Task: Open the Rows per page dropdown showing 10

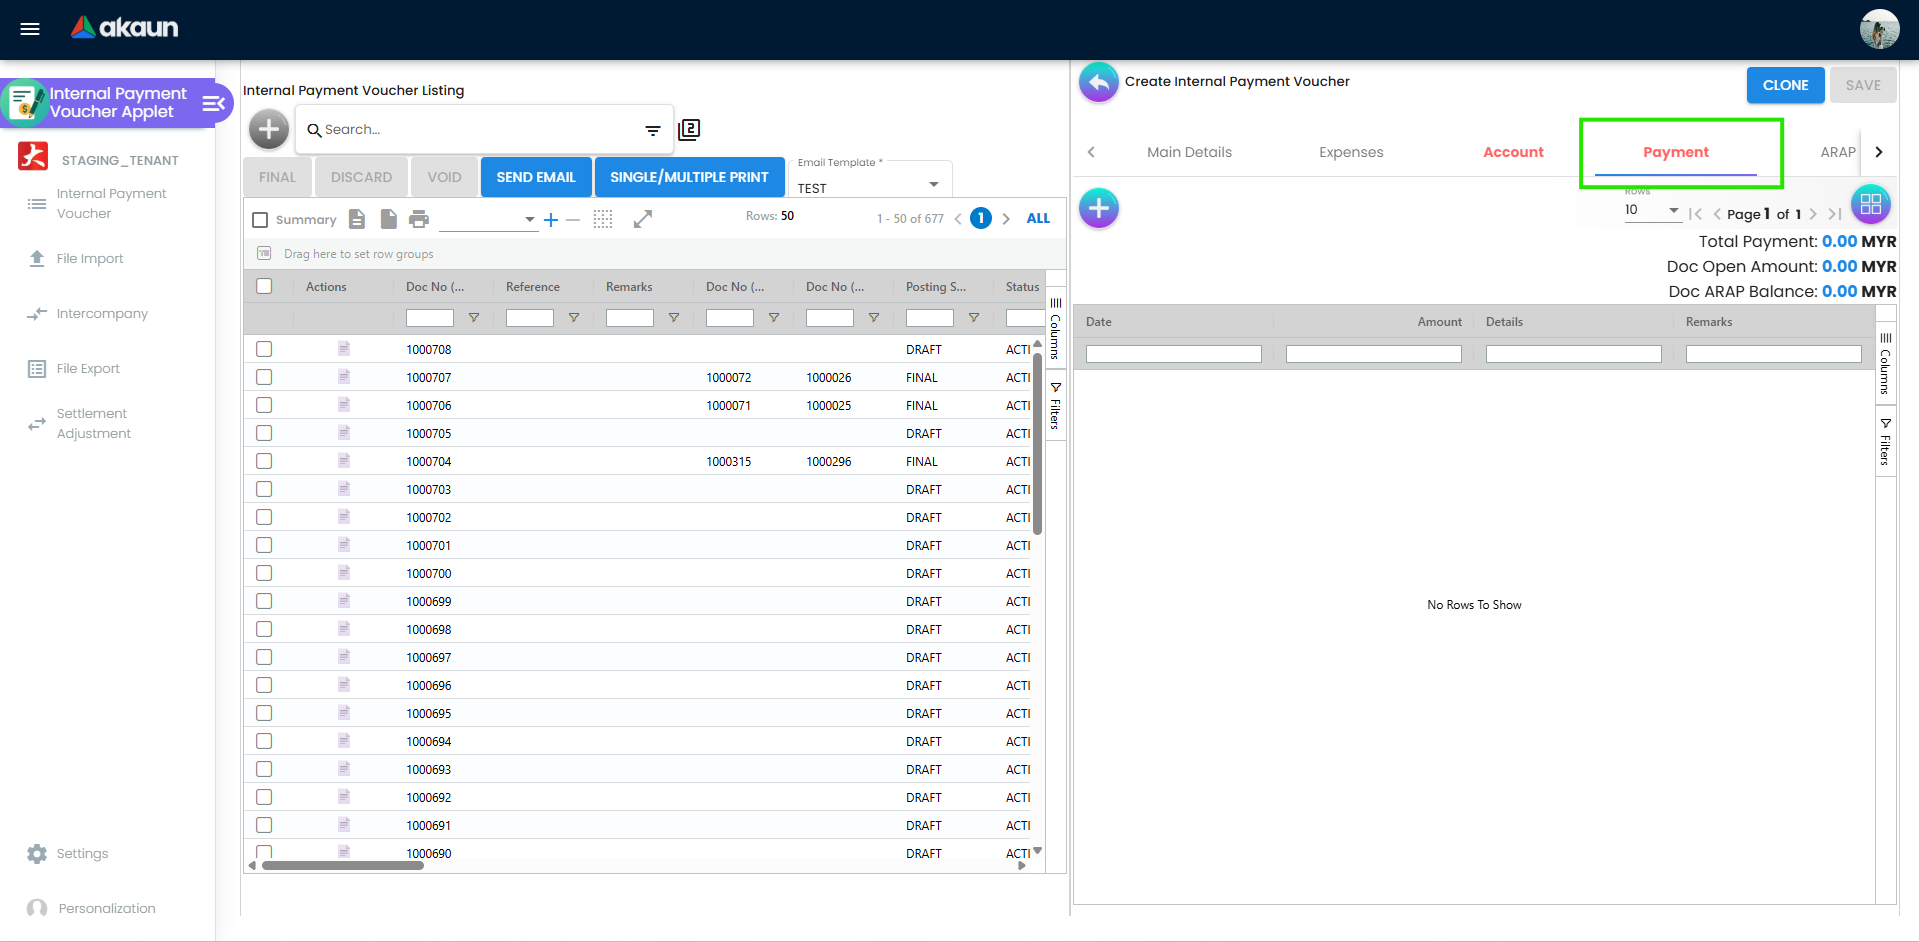Action: click(x=1651, y=210)
